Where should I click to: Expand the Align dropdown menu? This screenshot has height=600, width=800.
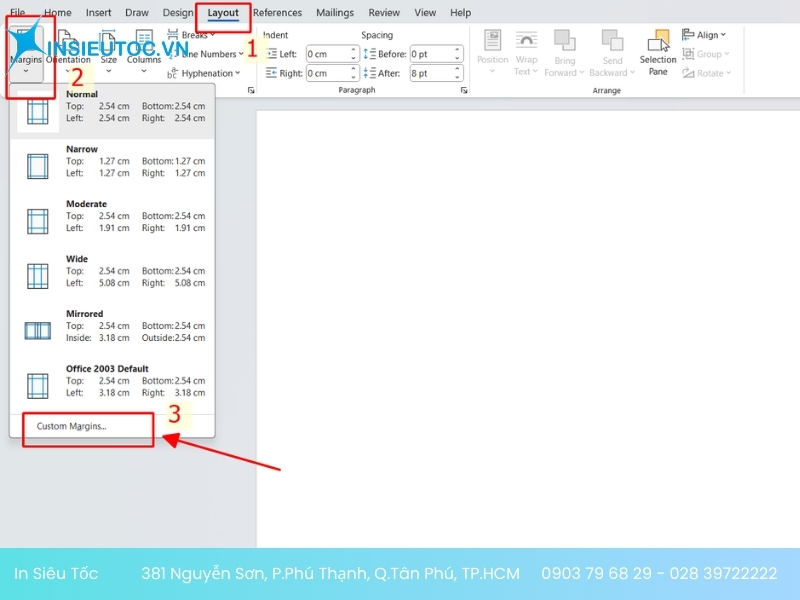click(706, 35)
